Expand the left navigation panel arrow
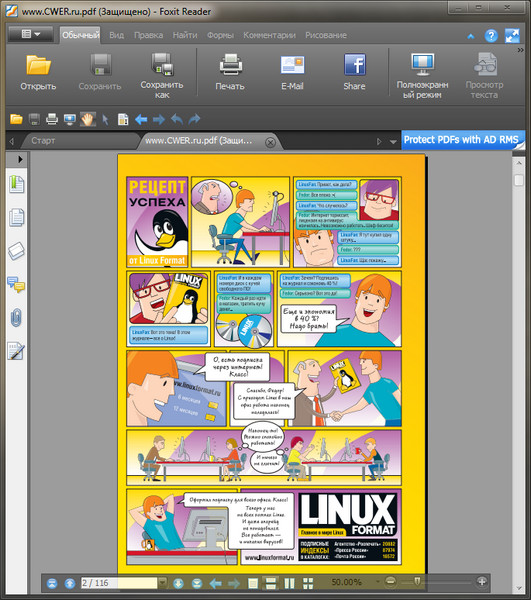Viewport: 531px width, 600px height. tap(20, 159)
